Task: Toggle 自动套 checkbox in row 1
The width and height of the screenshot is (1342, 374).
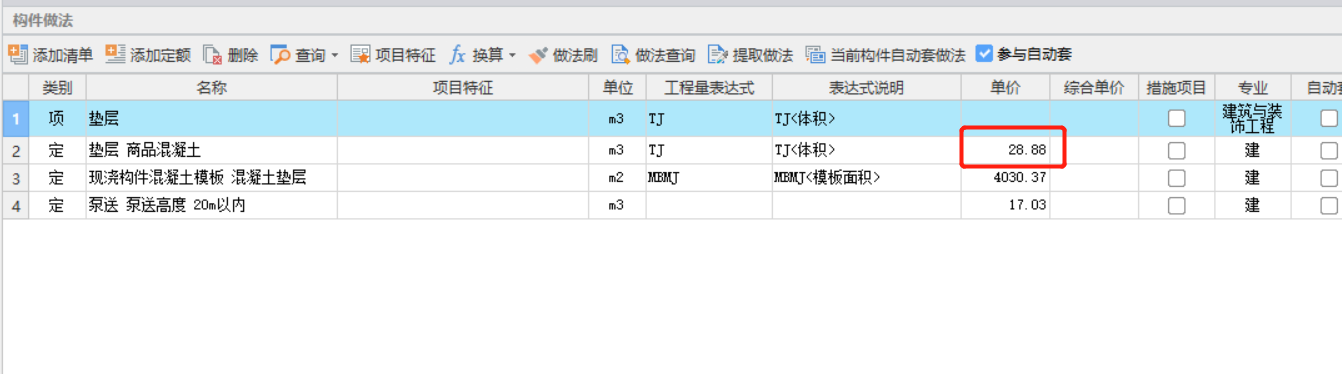Action: click(1329, 118)
